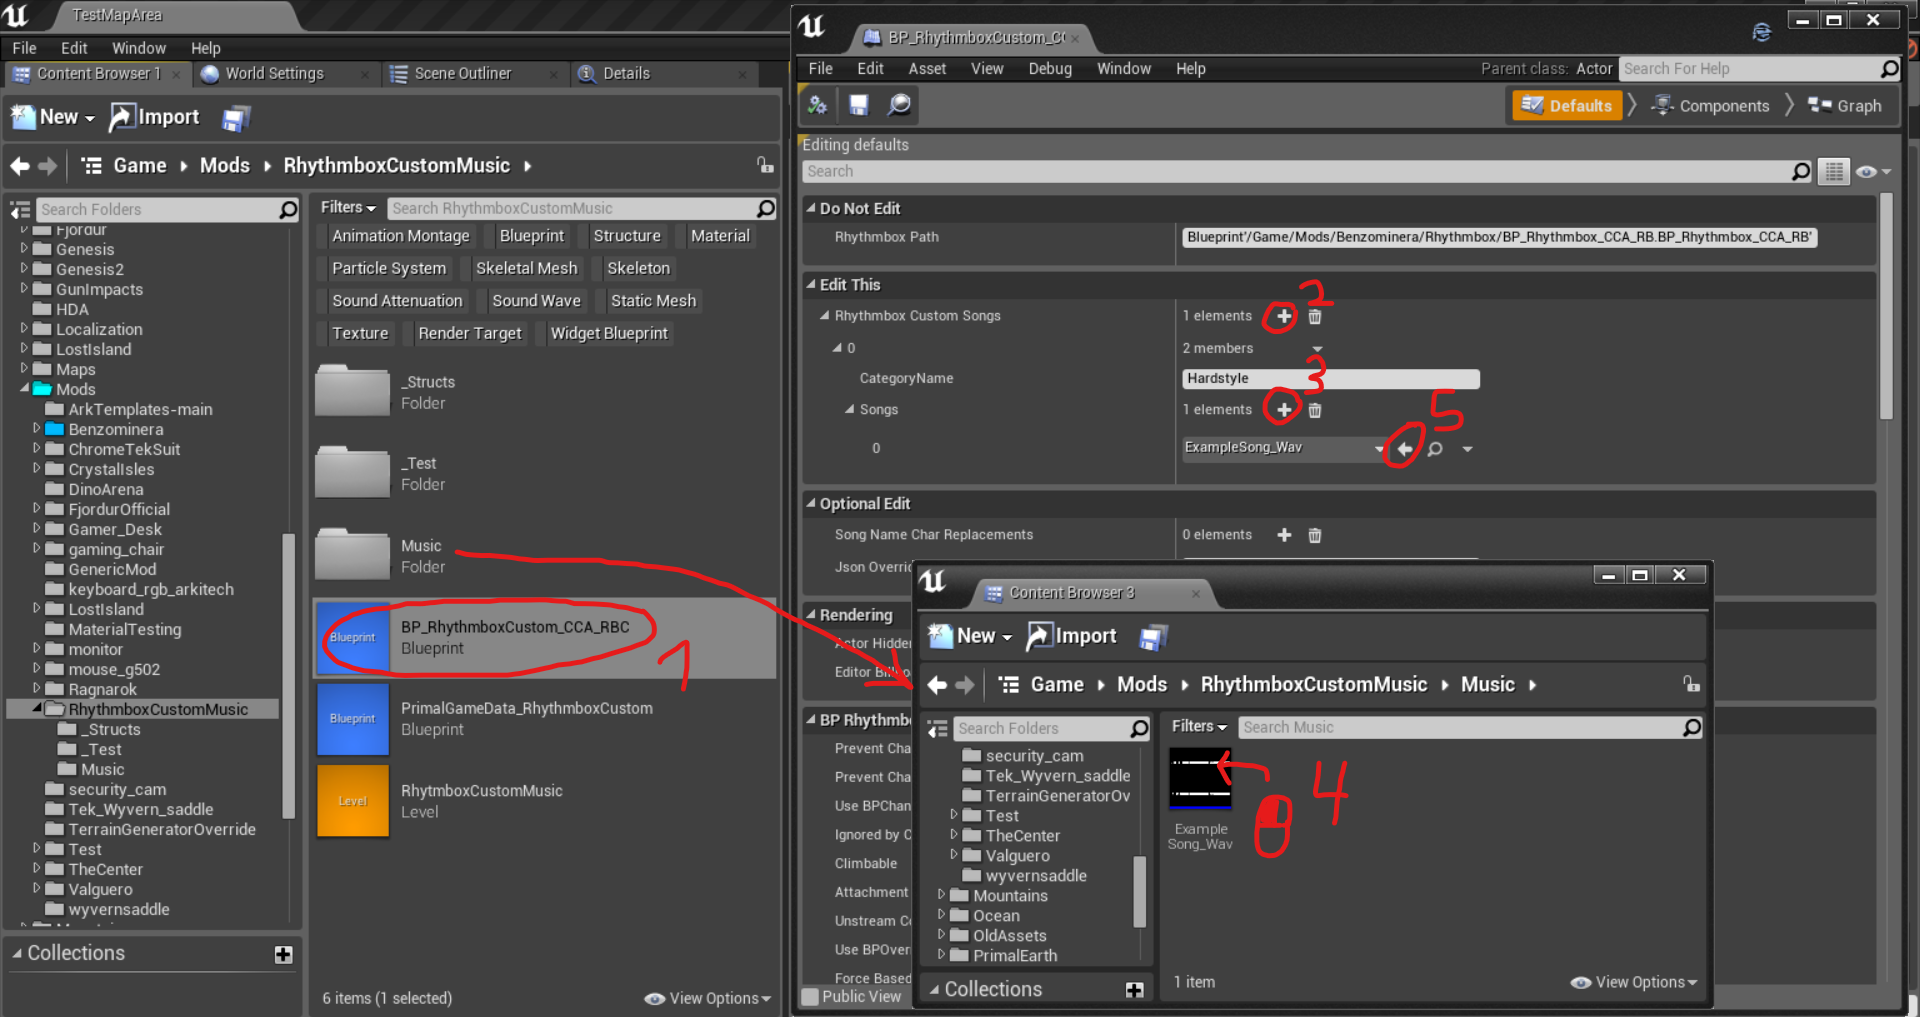Use selected asset arrow beside ExampleSong_Wav
1920x1017 pixels.
1405,449
